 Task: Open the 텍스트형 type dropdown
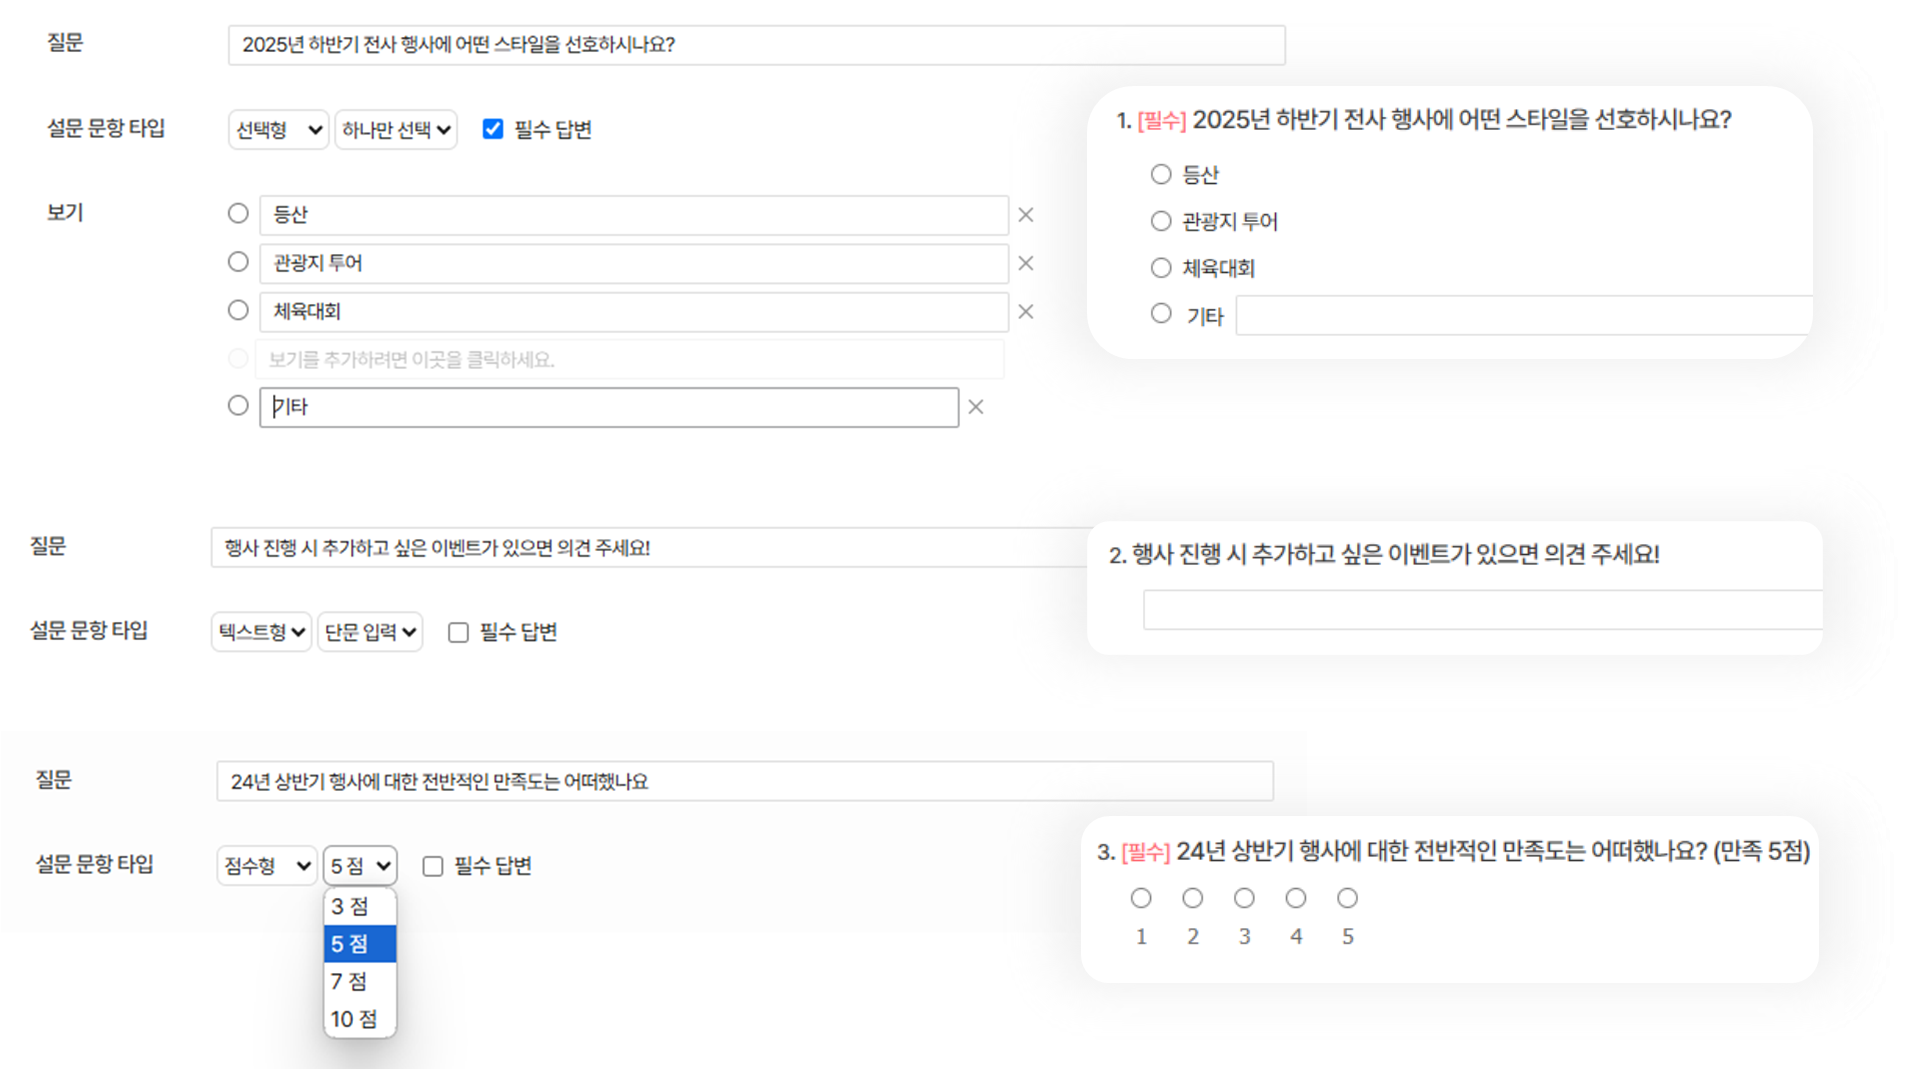261,632
